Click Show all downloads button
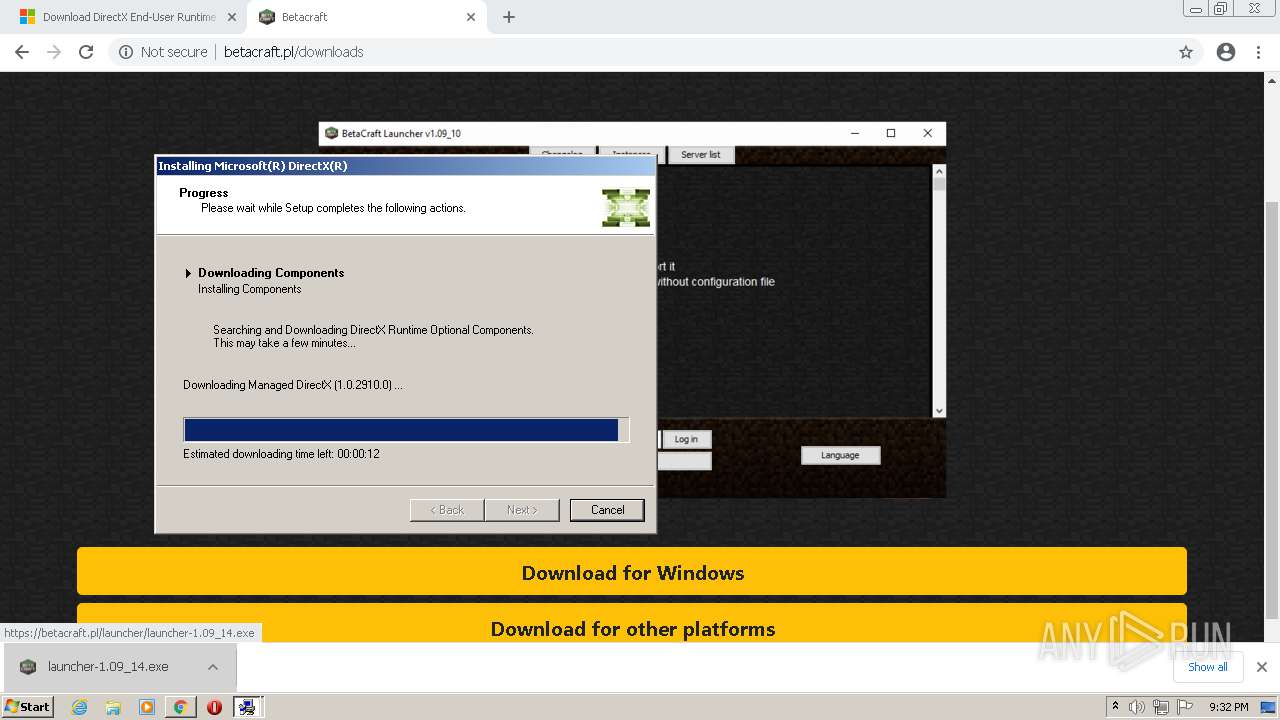 (1207, 667)
